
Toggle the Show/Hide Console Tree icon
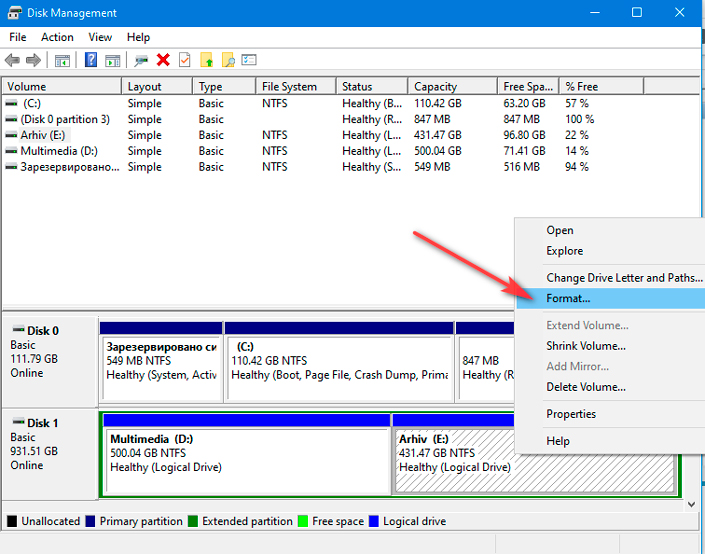point(62,60)
